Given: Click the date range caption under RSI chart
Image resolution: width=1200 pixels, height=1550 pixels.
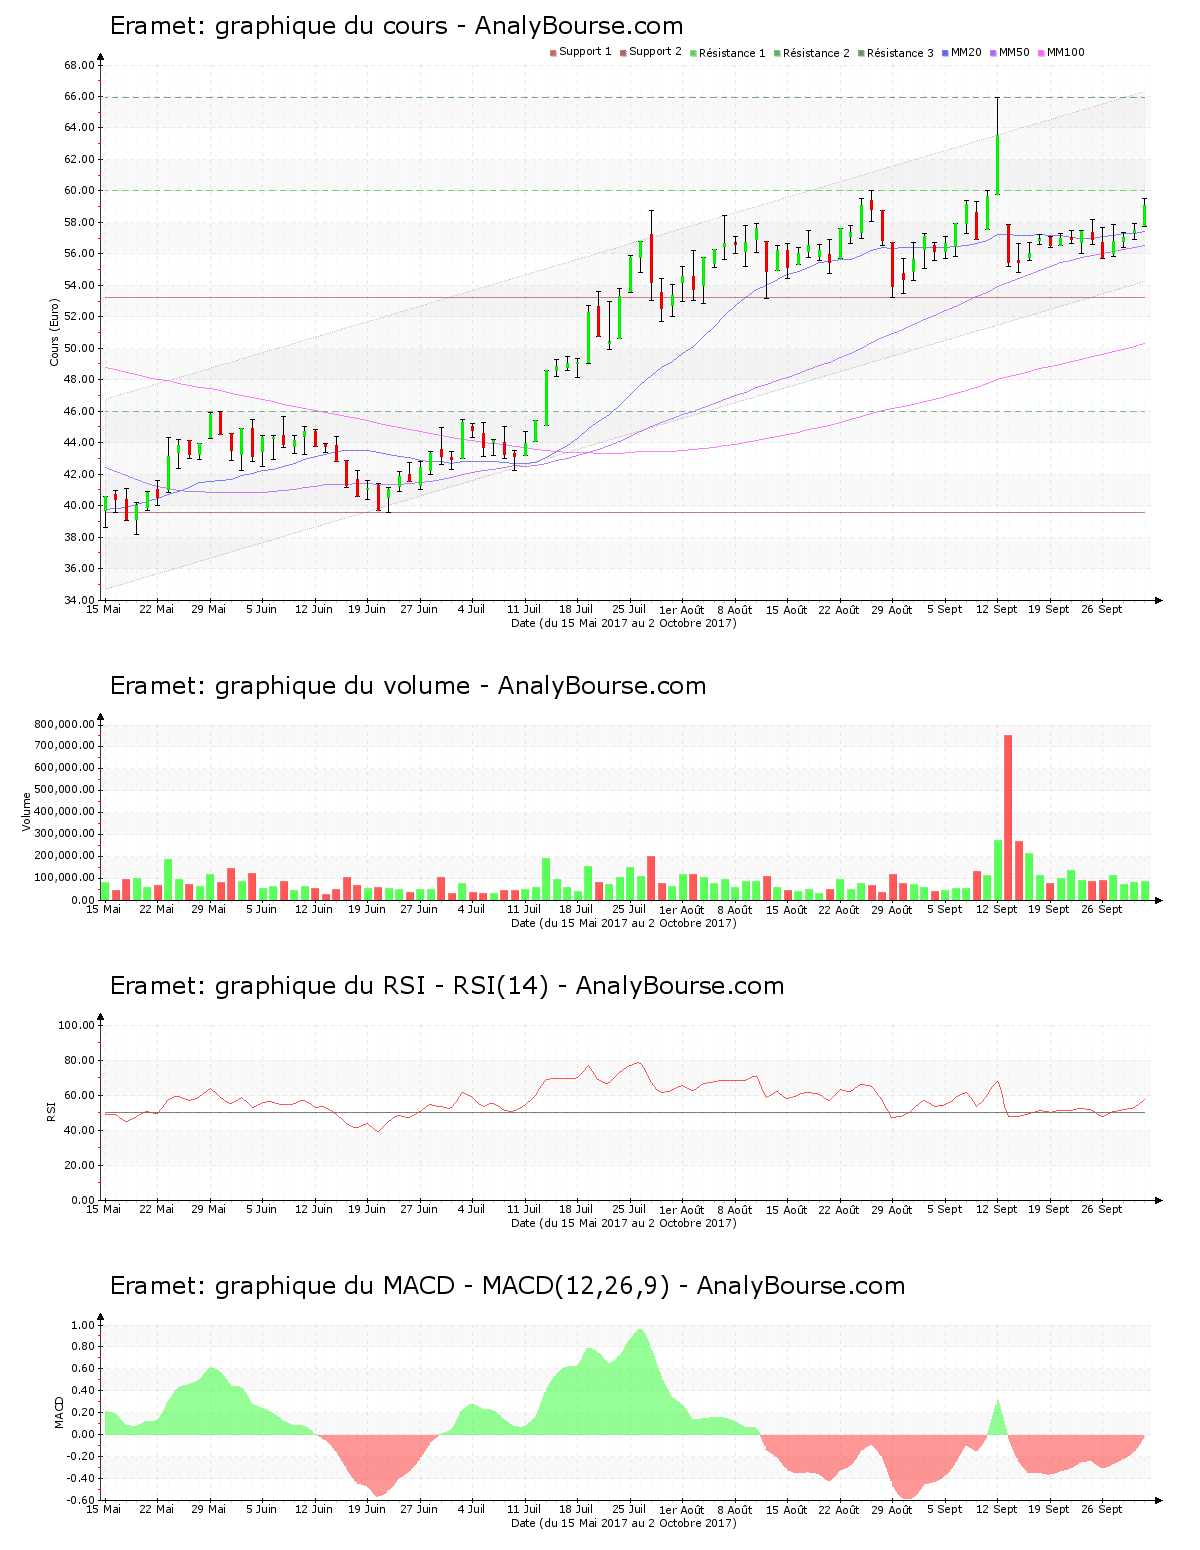Looking at the screenshot, I should coord(624,1223).
